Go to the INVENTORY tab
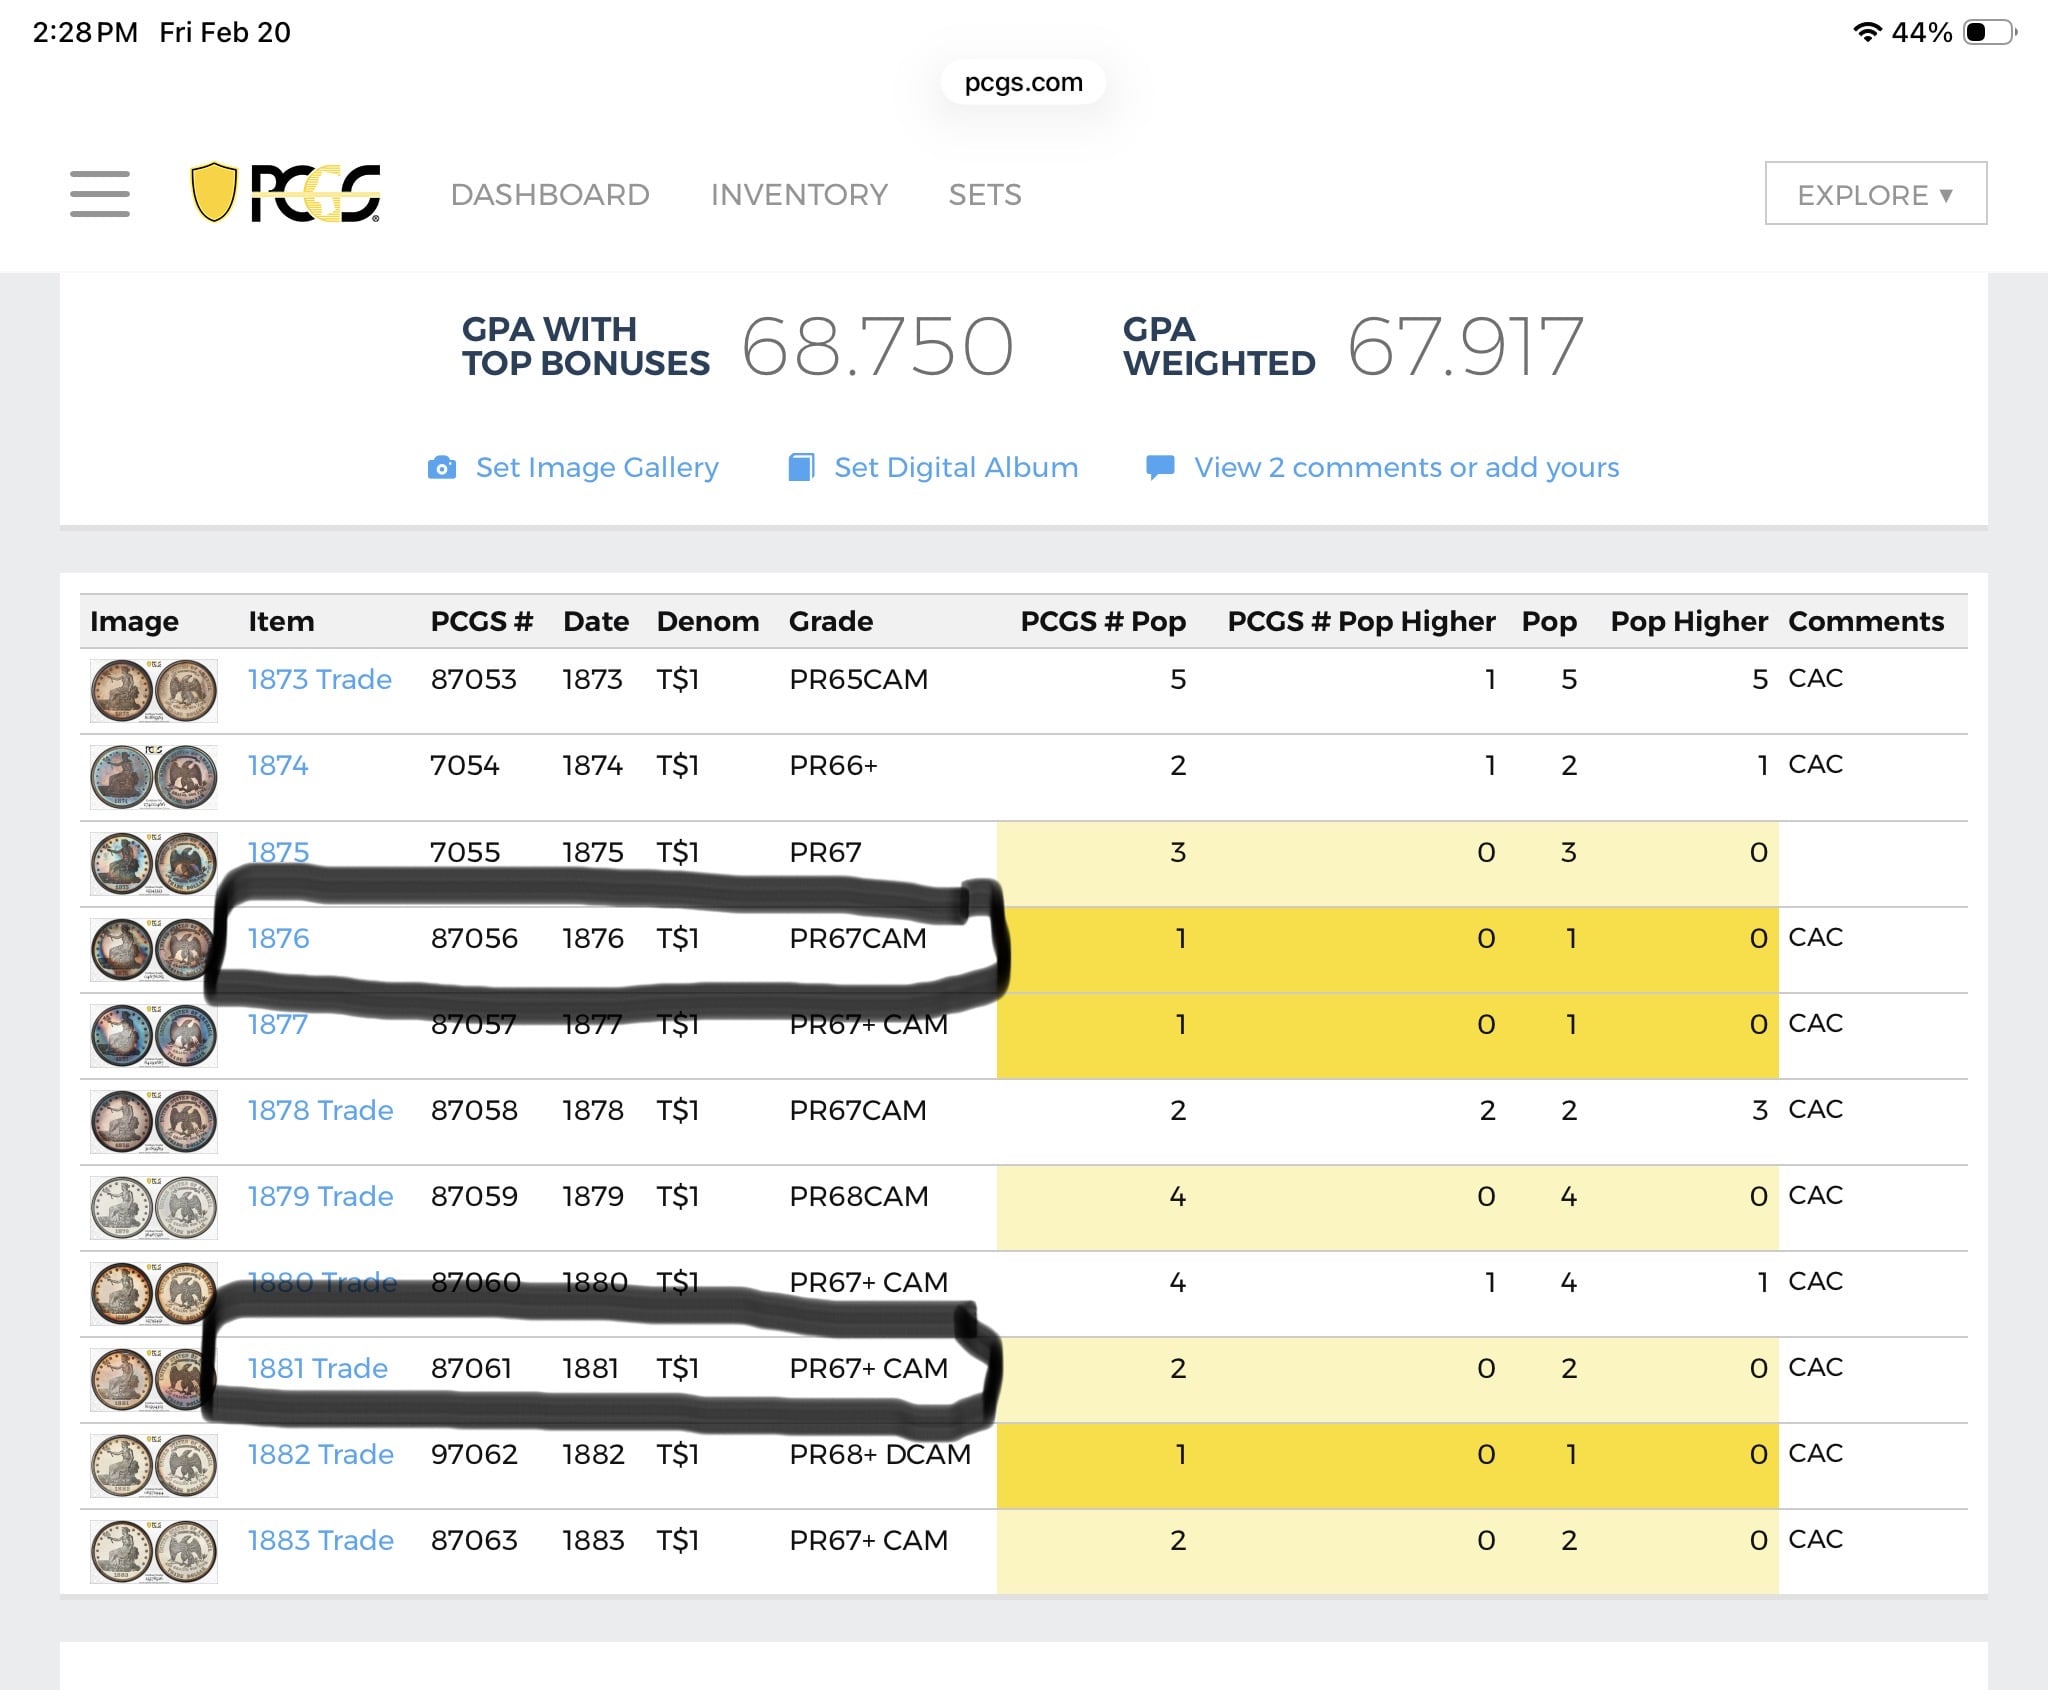The width and height of the screenshot is (2048, 1690). 799,194
